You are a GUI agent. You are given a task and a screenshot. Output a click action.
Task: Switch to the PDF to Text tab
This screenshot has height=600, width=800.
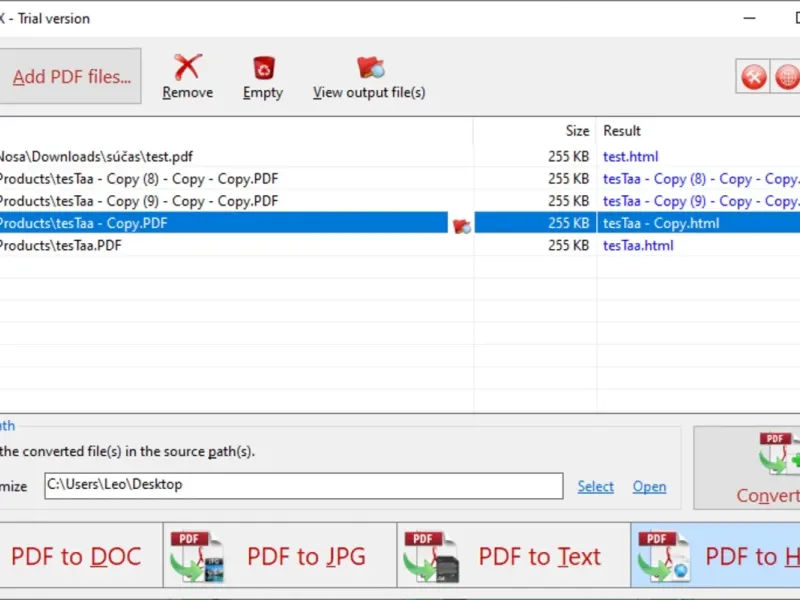pos(514,556)
